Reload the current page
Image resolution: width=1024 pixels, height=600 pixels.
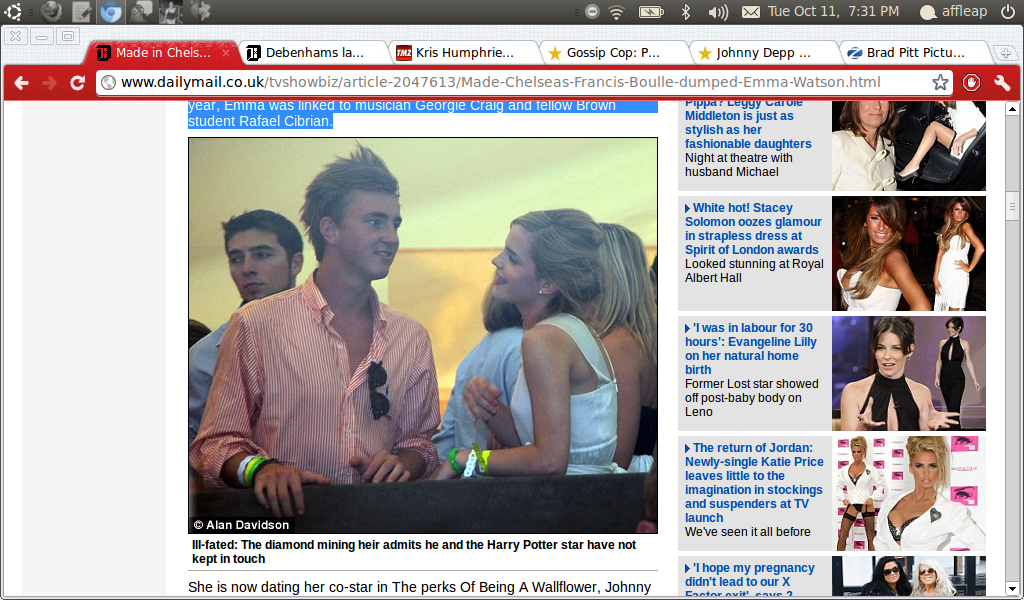78,82
